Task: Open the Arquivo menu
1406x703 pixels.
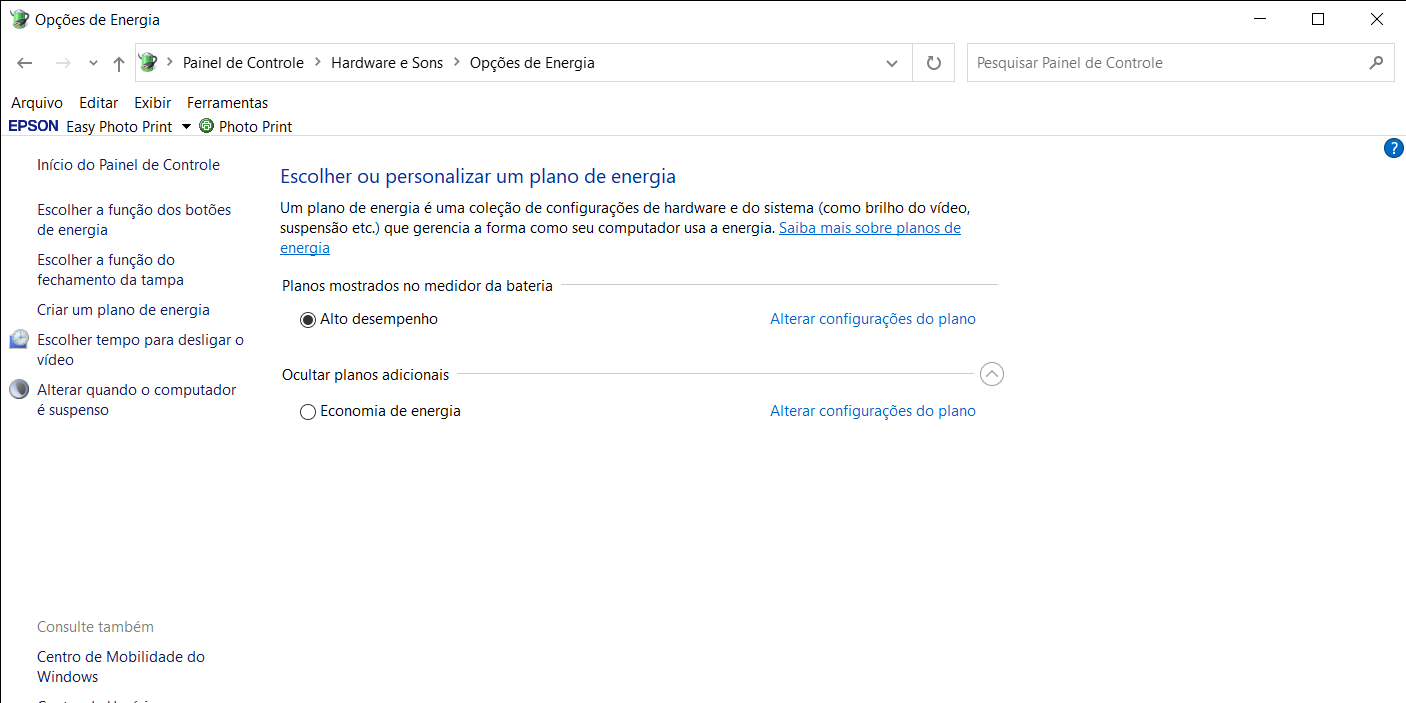Action: click(37, 103)
